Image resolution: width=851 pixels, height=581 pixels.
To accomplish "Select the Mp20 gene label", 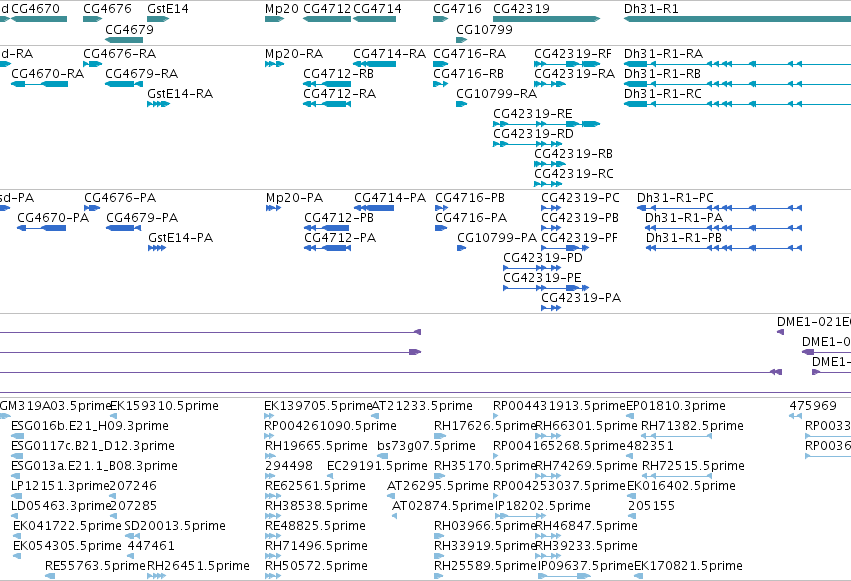I will tap(282, 9).
